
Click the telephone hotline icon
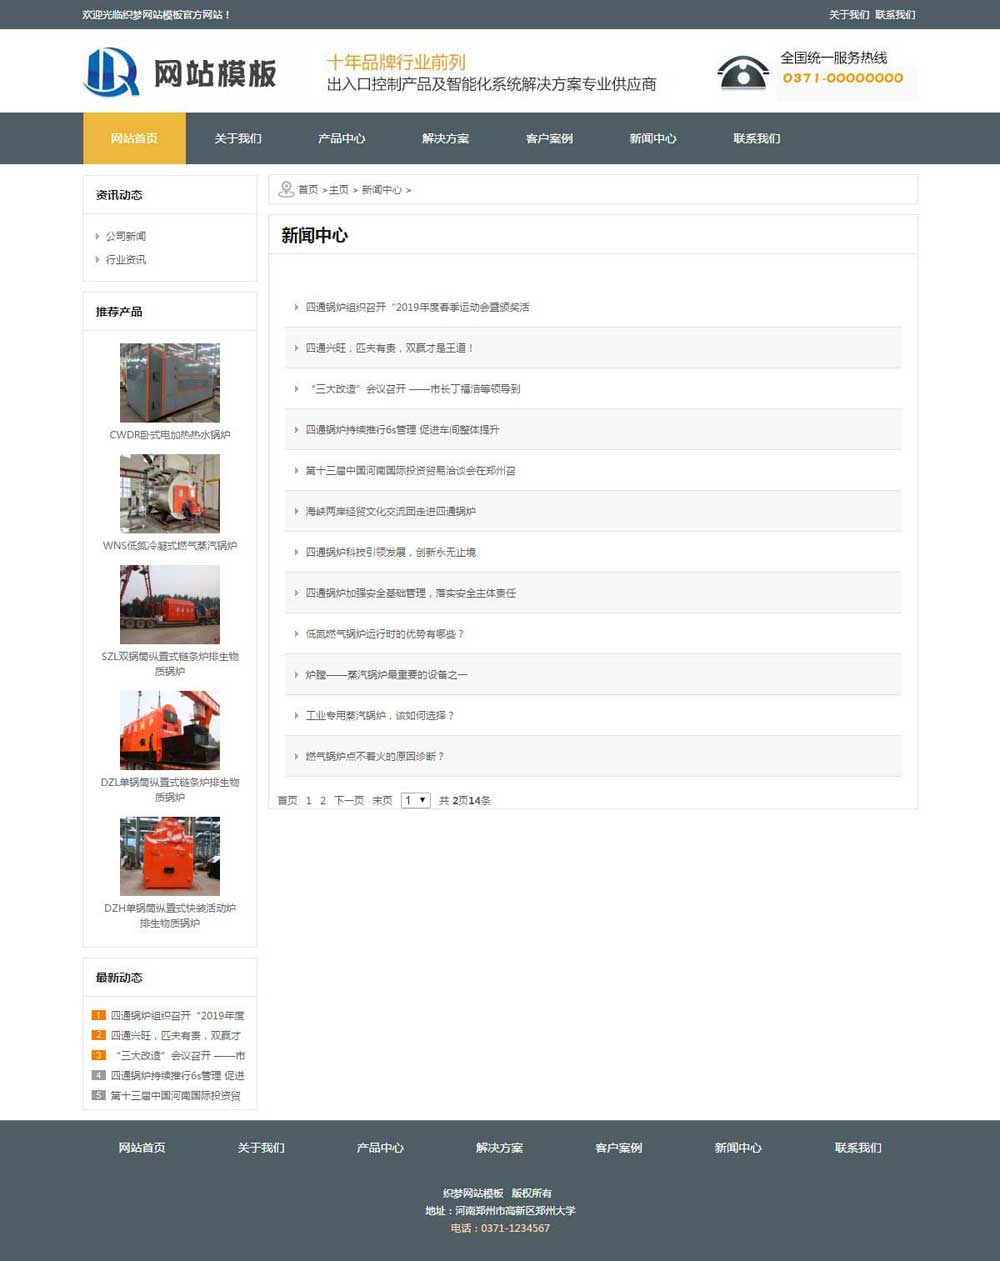[x=742, y=73]
